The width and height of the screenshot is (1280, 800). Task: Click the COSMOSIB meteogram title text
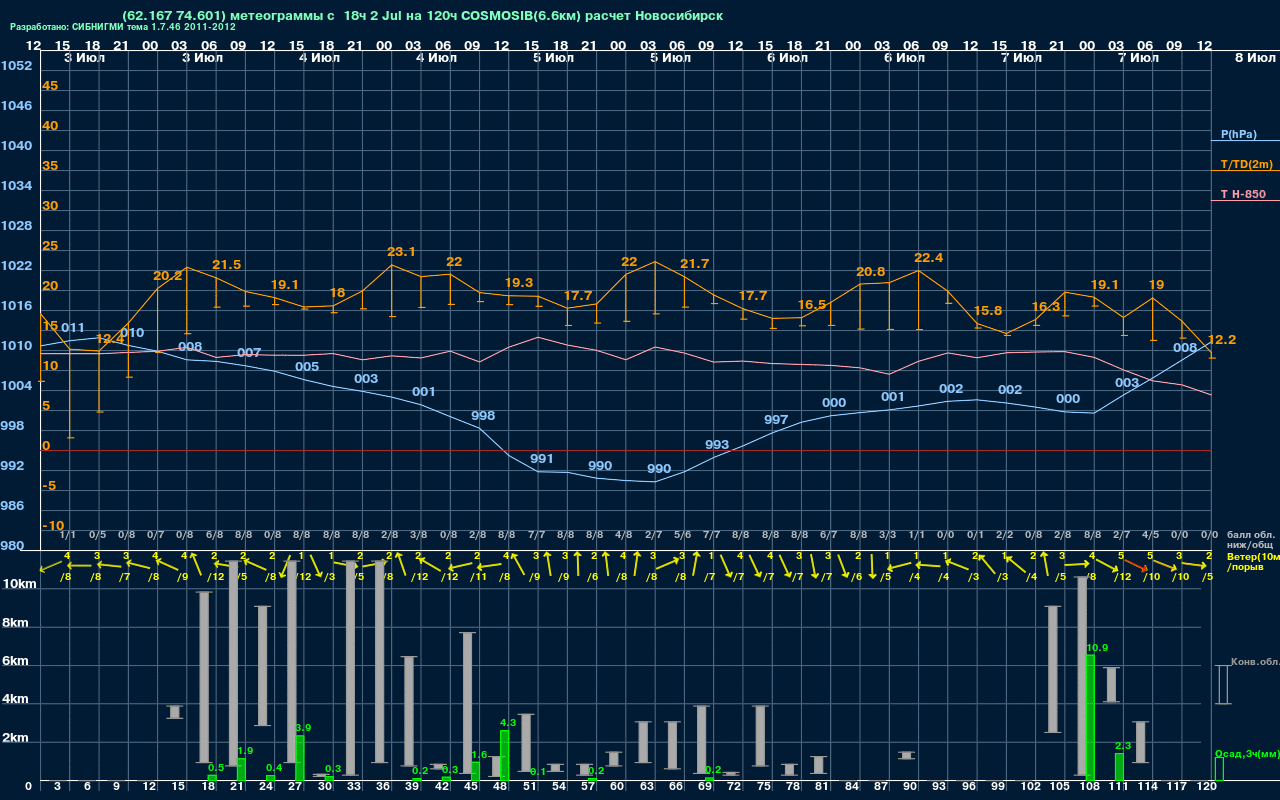(422, 15)
